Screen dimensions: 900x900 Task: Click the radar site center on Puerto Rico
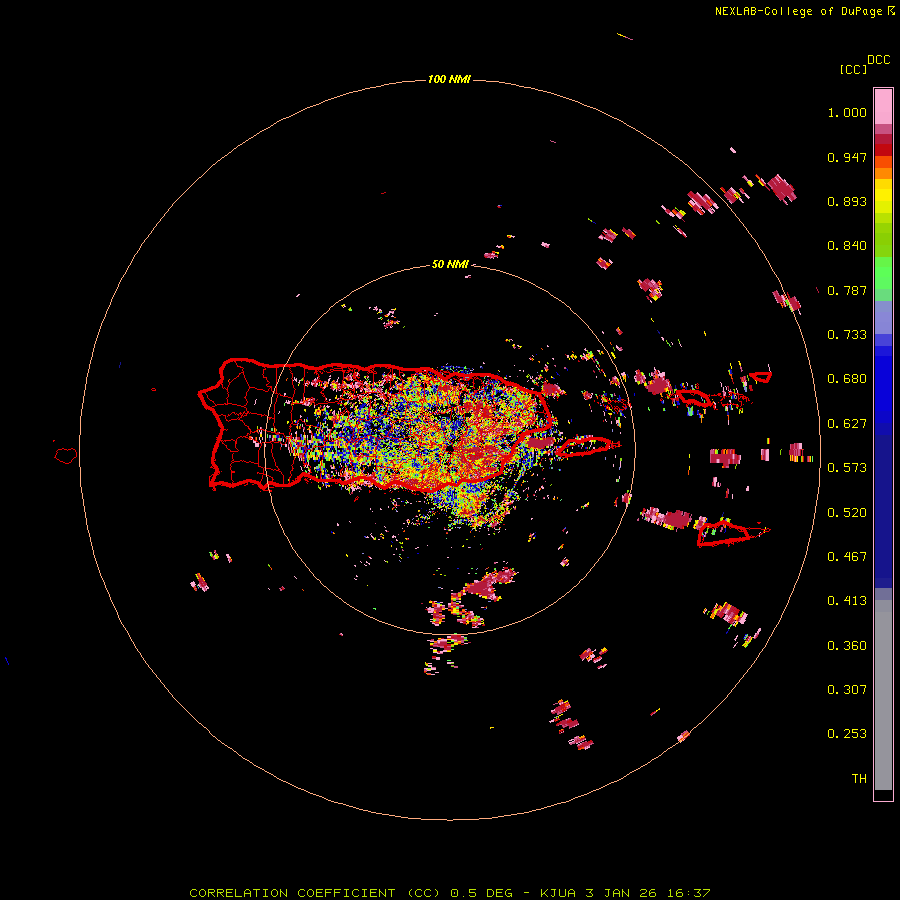click(450, 447)
